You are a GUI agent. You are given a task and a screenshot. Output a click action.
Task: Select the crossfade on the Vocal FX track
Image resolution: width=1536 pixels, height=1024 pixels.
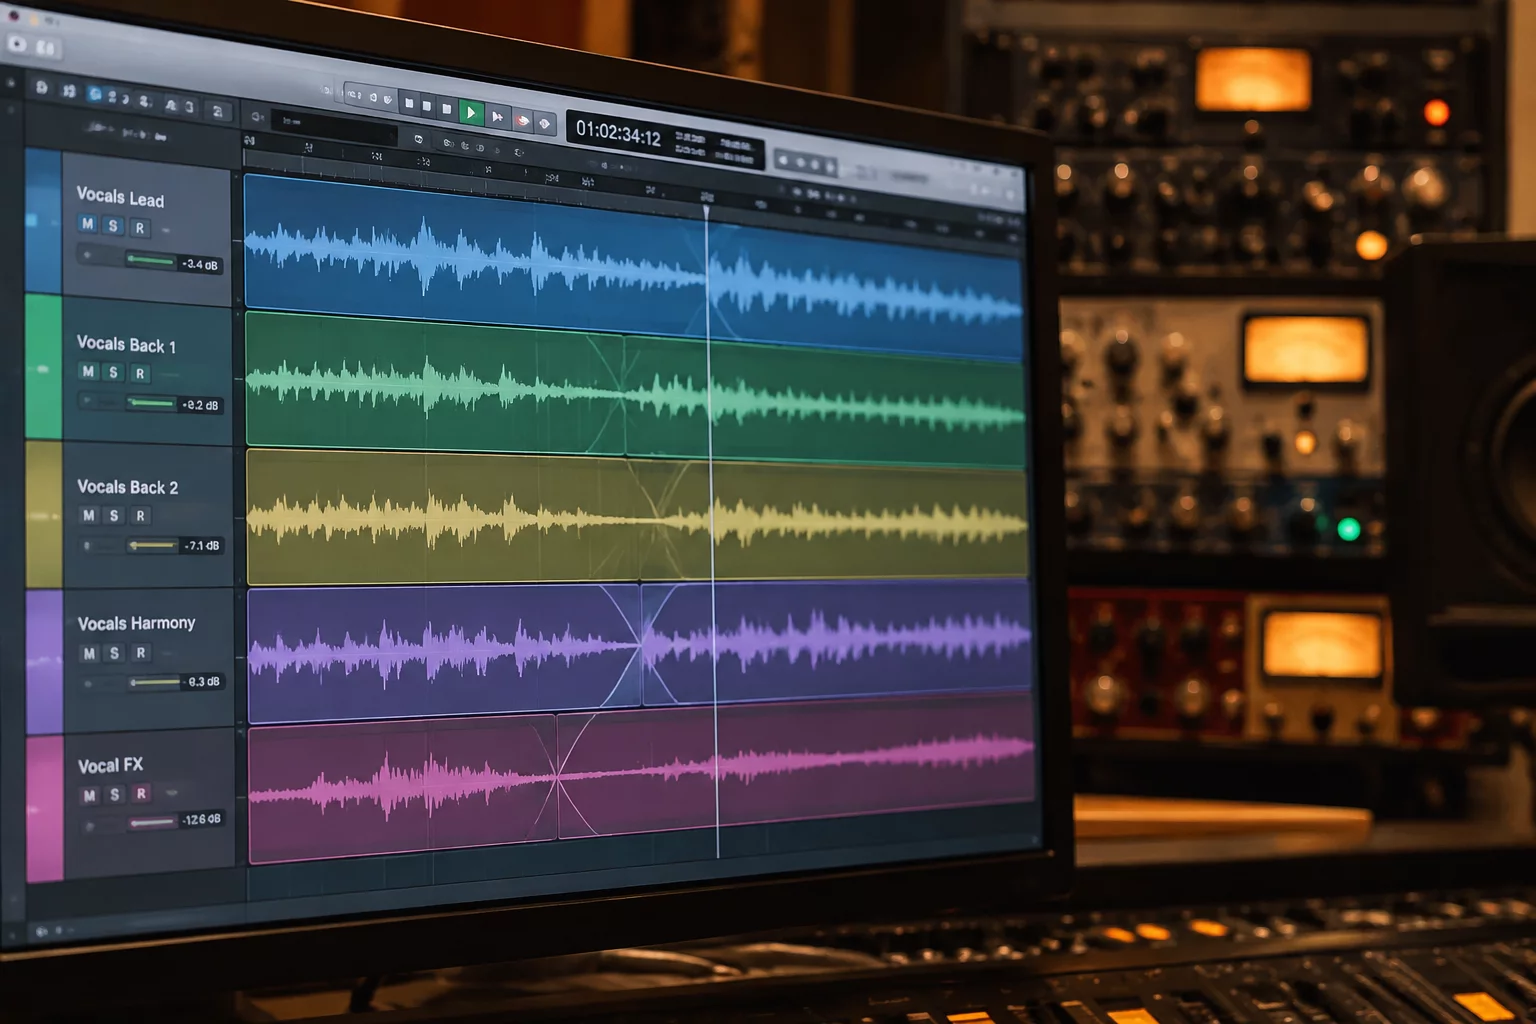coord(557,776)
